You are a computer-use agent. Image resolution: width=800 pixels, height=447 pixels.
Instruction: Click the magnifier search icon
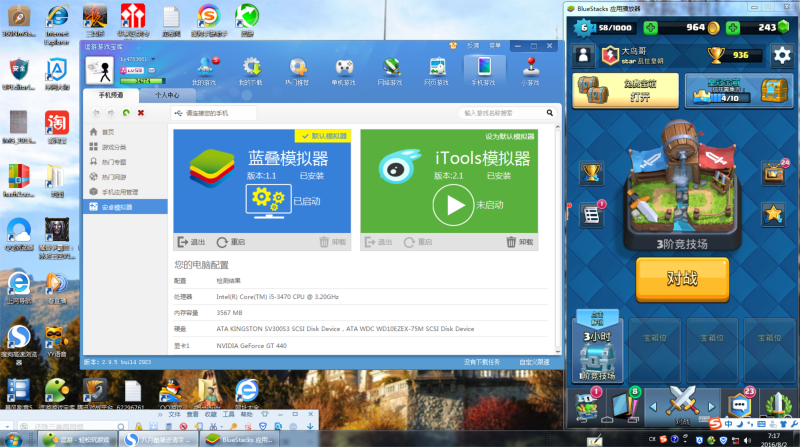click(x=549, y=113)
